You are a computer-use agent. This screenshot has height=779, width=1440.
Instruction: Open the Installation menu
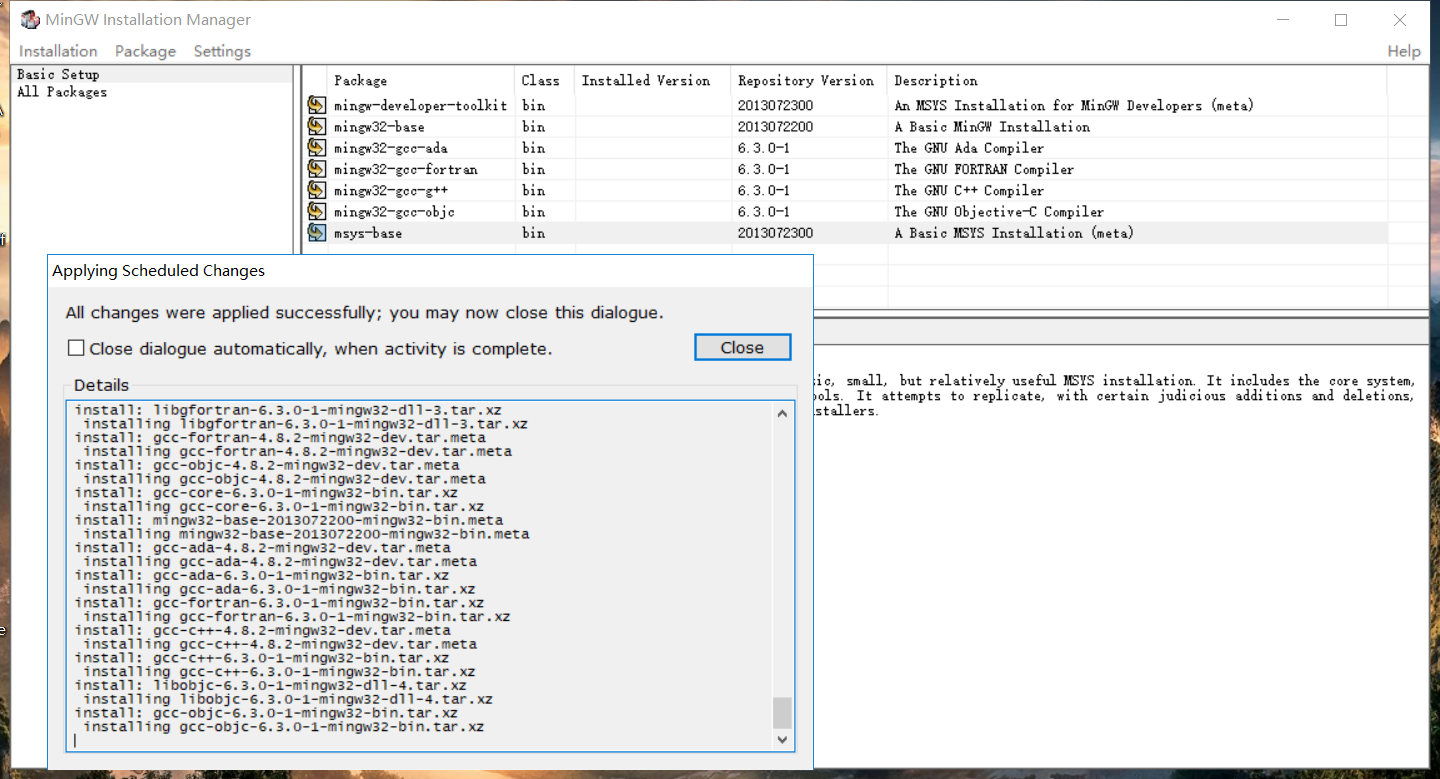pos(58,51)
